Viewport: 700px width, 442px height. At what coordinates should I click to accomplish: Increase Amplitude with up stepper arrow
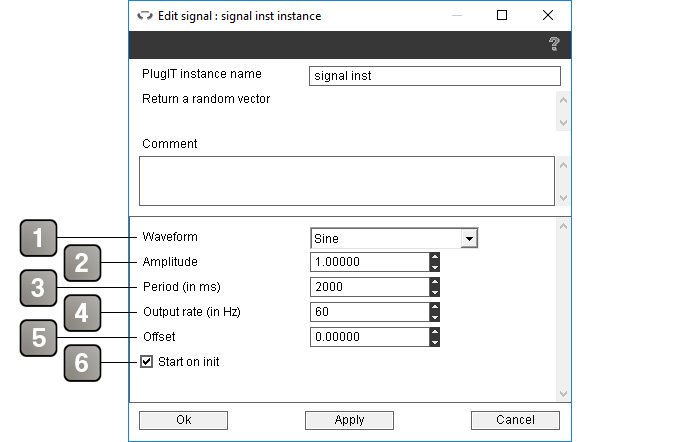[x=434, y=257]
